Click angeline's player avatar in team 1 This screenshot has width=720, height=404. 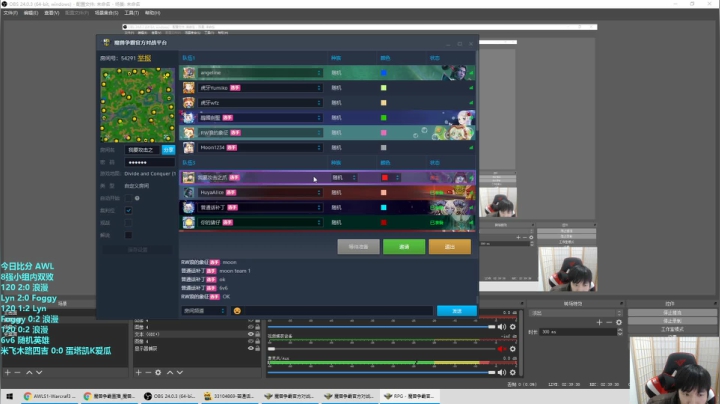point(189,73)
